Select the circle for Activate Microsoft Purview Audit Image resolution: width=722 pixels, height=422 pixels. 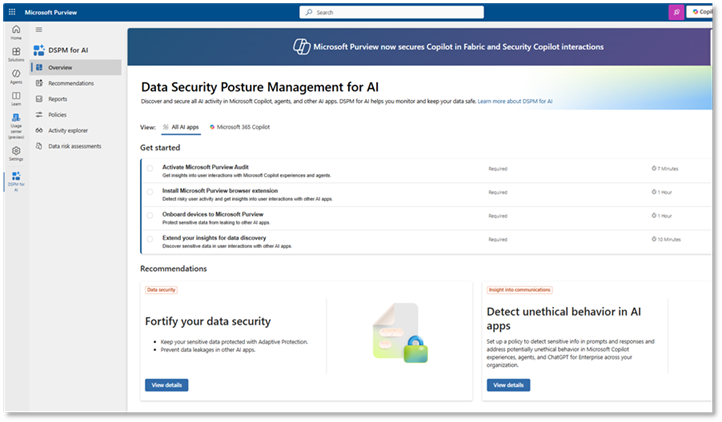(x=150, y=168)
